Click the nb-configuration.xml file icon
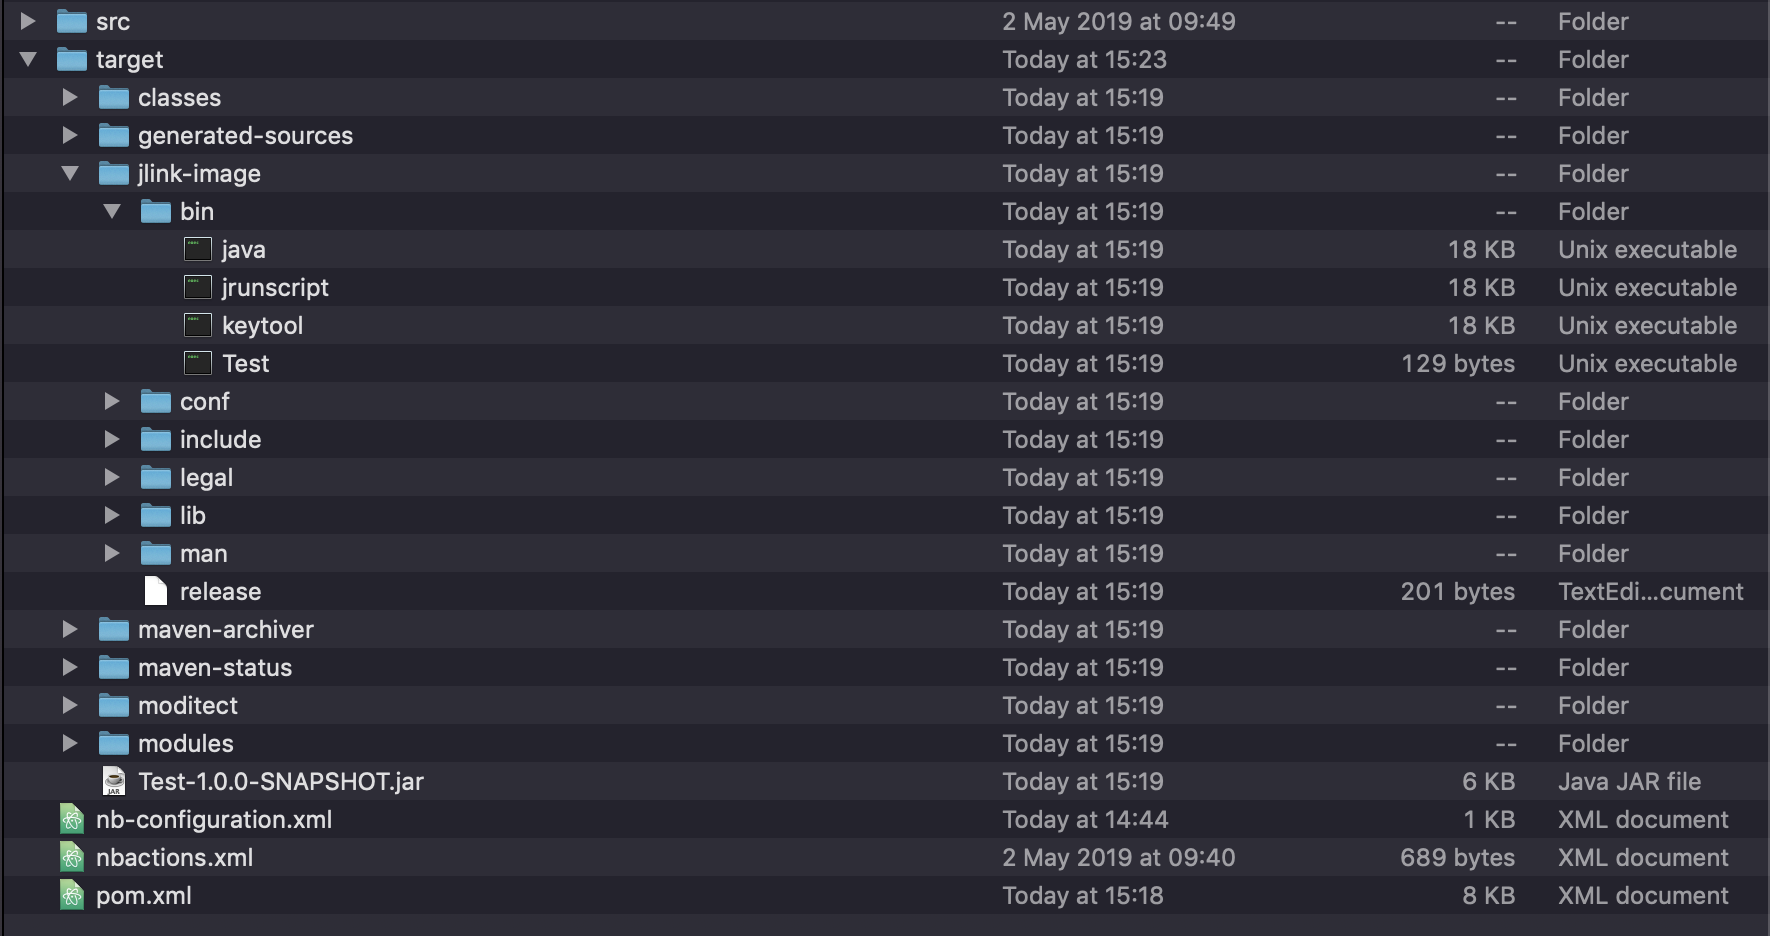Viewport: 1770px width, 936px height. (72, 820)
